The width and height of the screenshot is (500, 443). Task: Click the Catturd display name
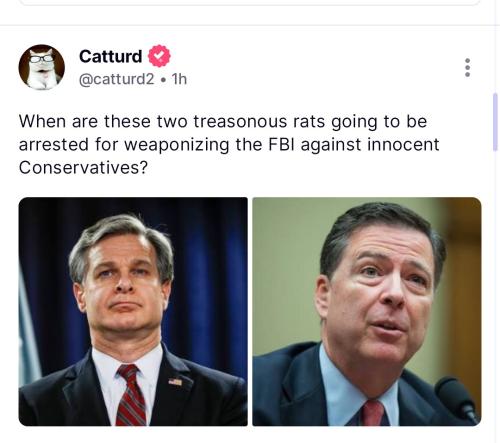click(x=111, y=56)
